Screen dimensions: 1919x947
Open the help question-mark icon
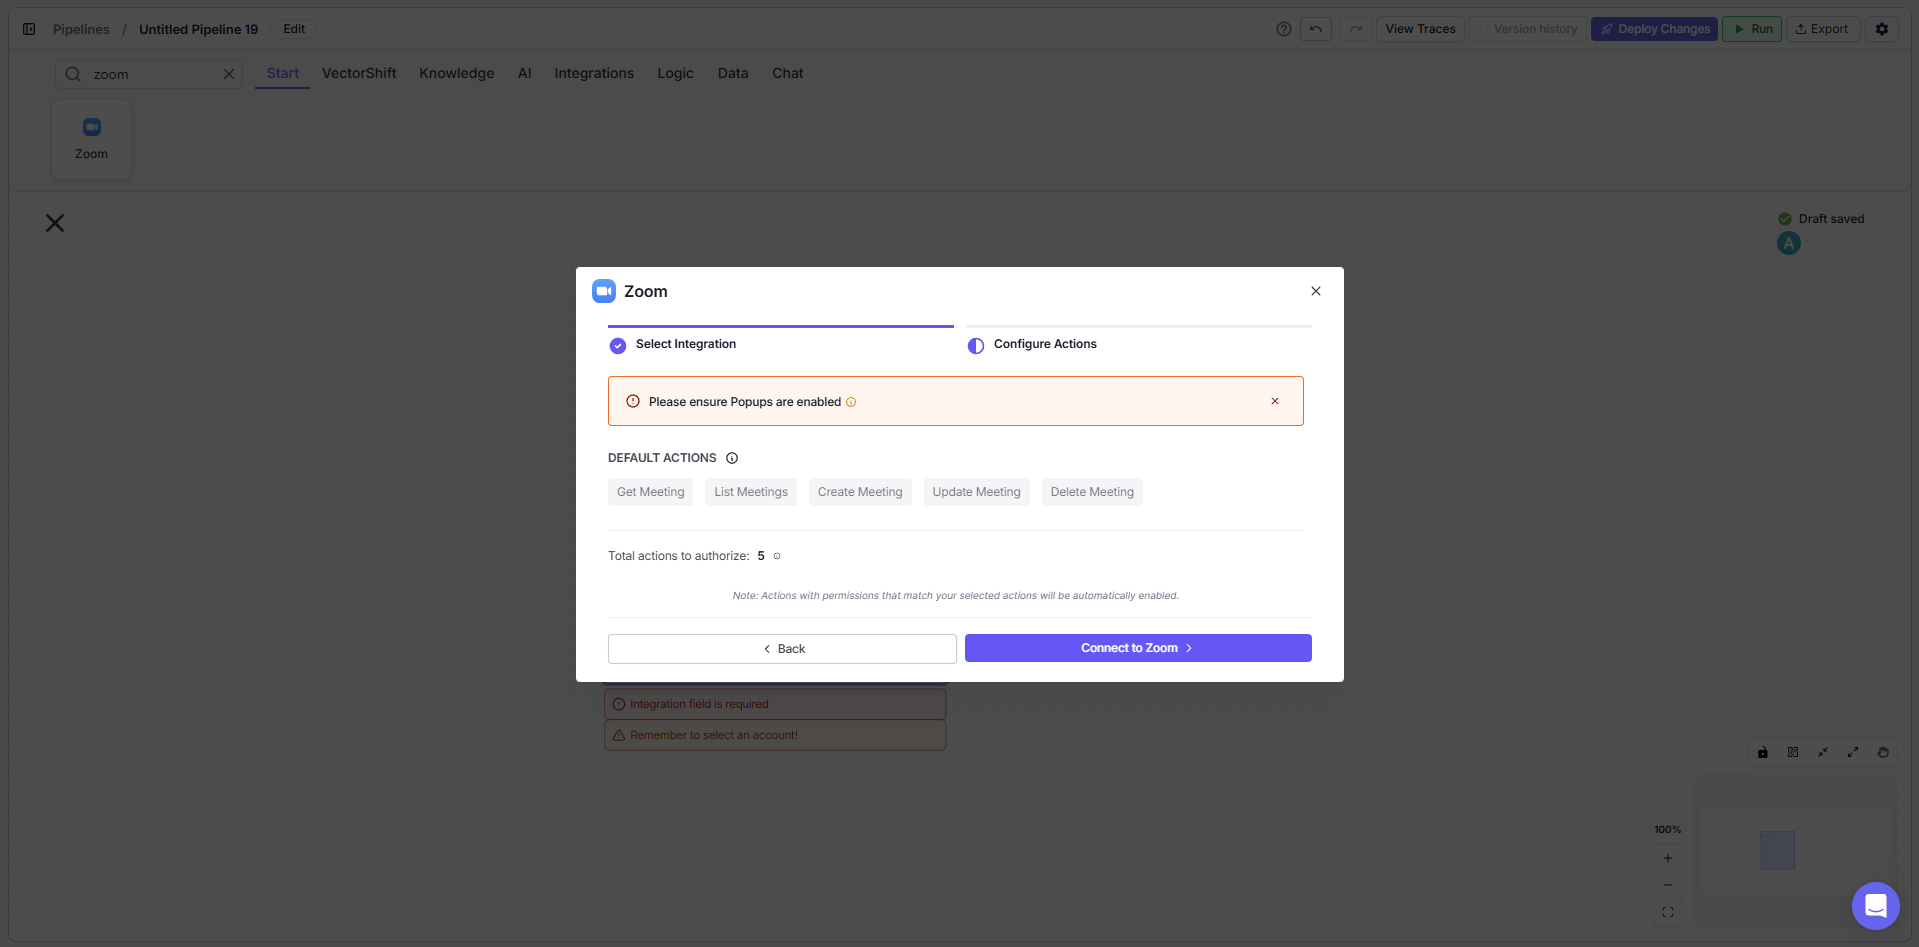pyautogui.click(x=1284, y=29)
